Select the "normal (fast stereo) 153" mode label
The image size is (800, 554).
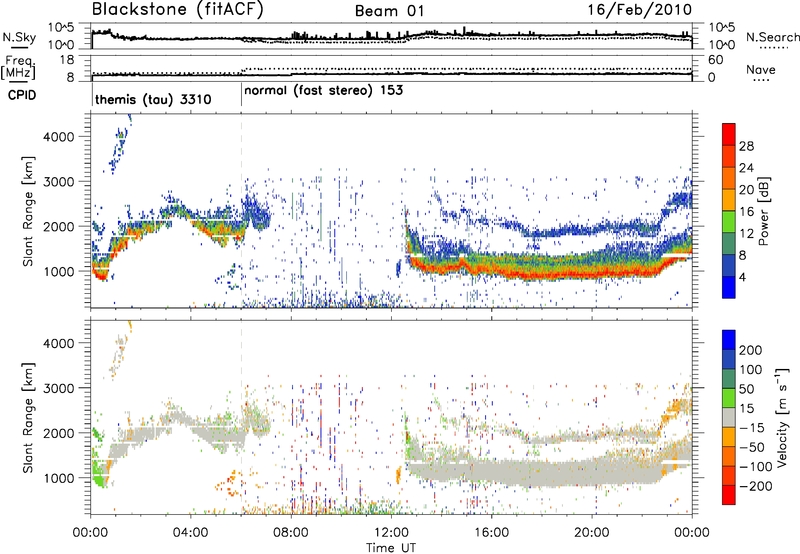323,91
